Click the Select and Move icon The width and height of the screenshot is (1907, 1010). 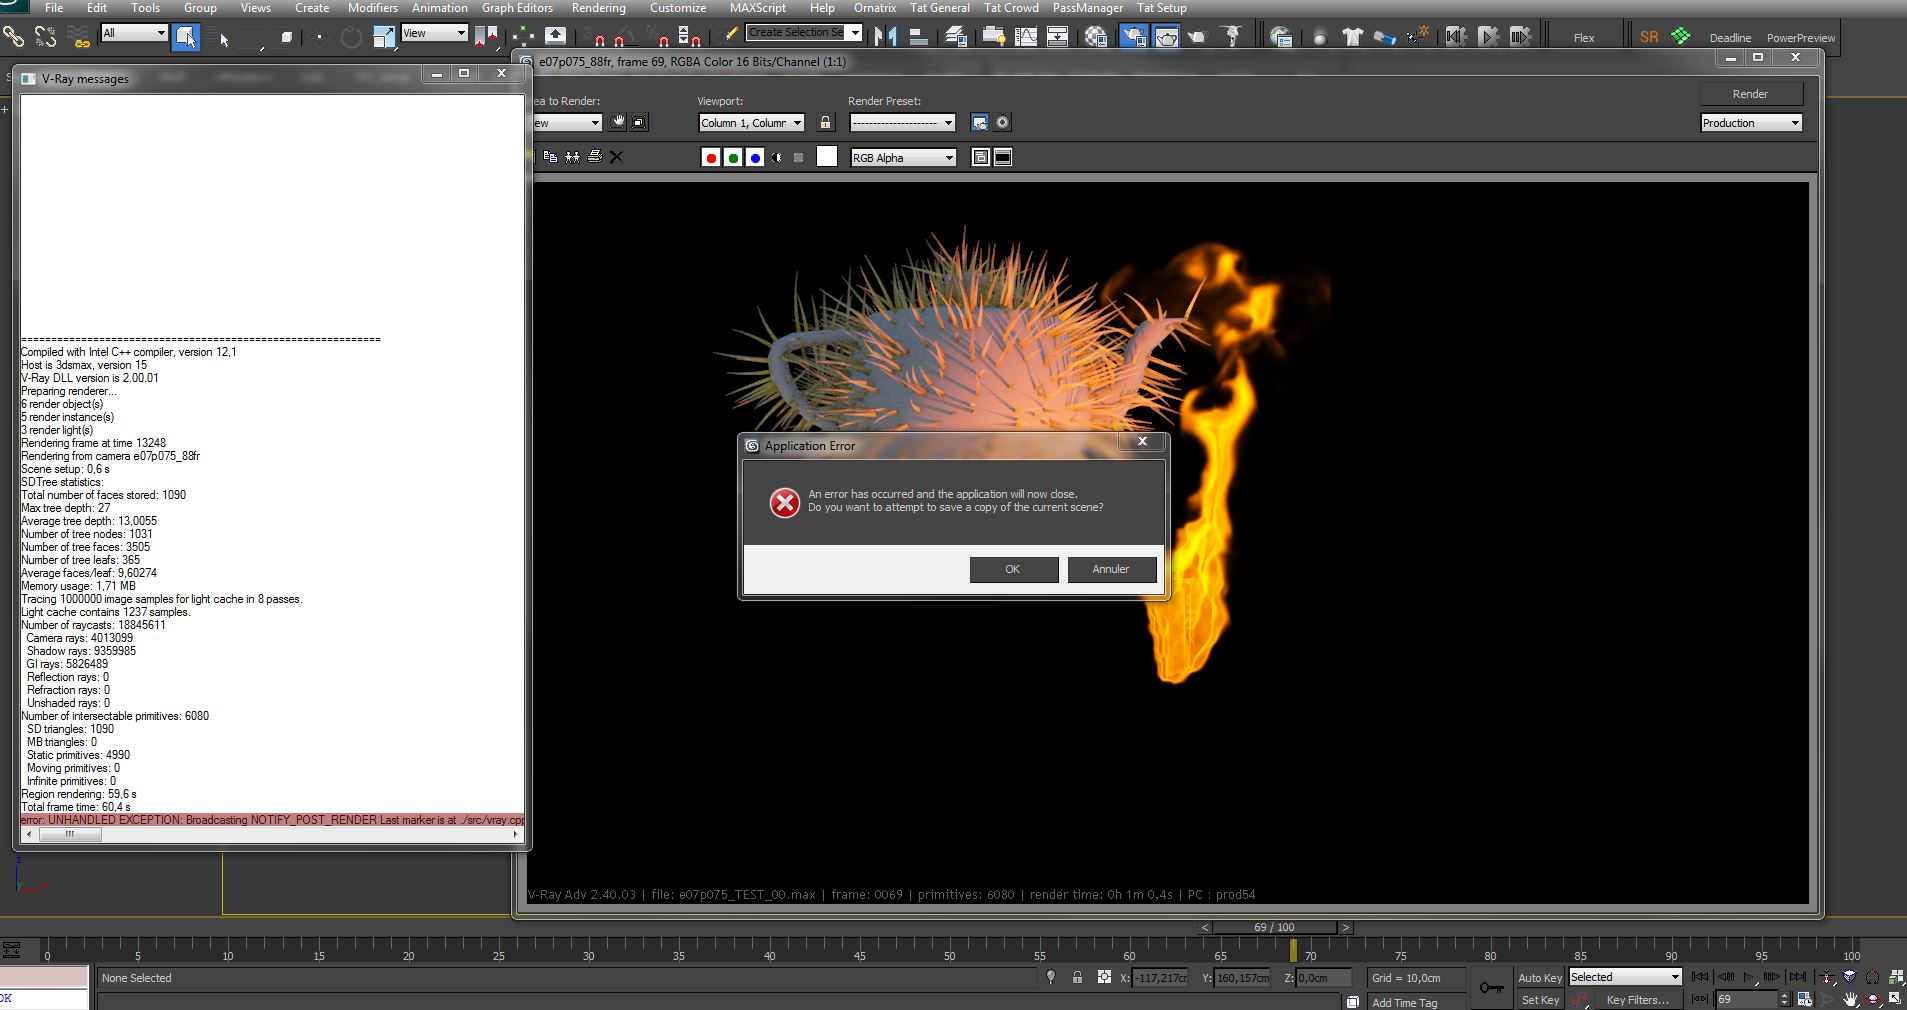pyautogui.click(x=320, y=38)
